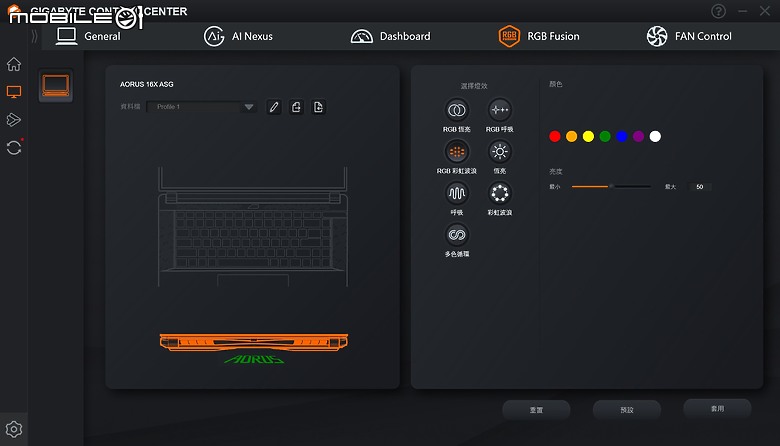This screenshot has width=780, height=446.
Task: Select the RGB 呼吸 breathing effect
Action: coord(499,110)
